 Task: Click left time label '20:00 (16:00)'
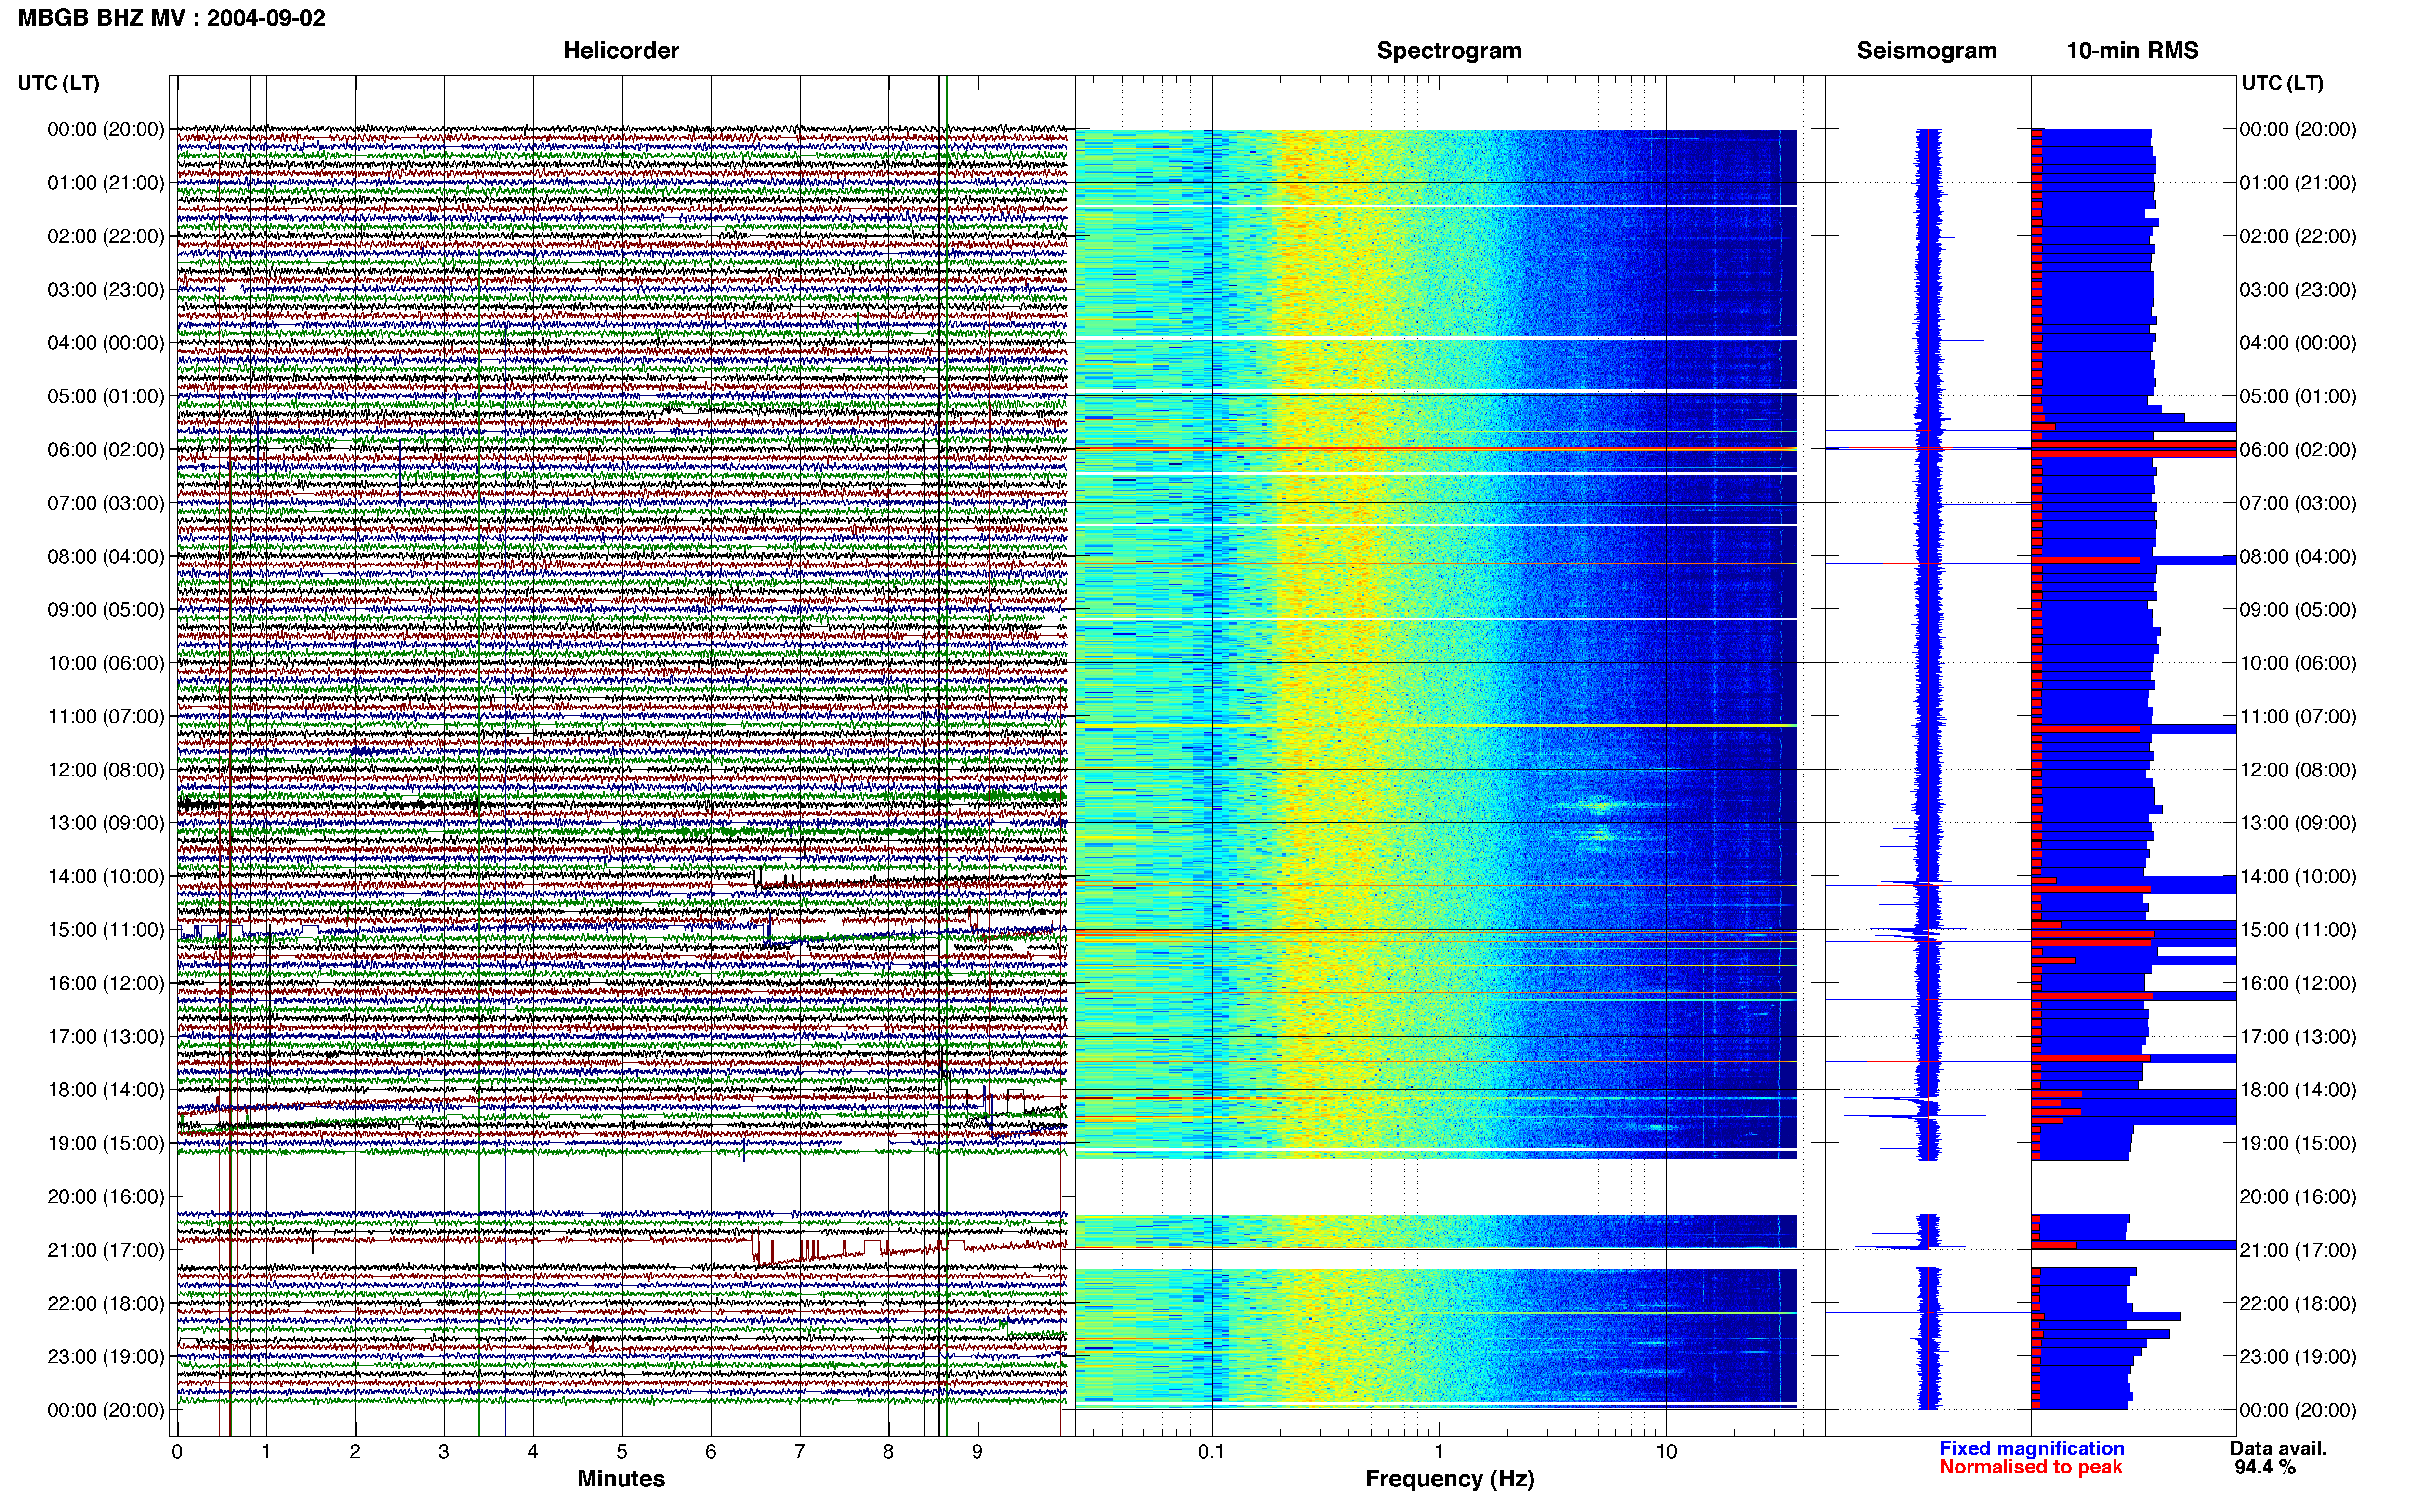click(106, 1196)
